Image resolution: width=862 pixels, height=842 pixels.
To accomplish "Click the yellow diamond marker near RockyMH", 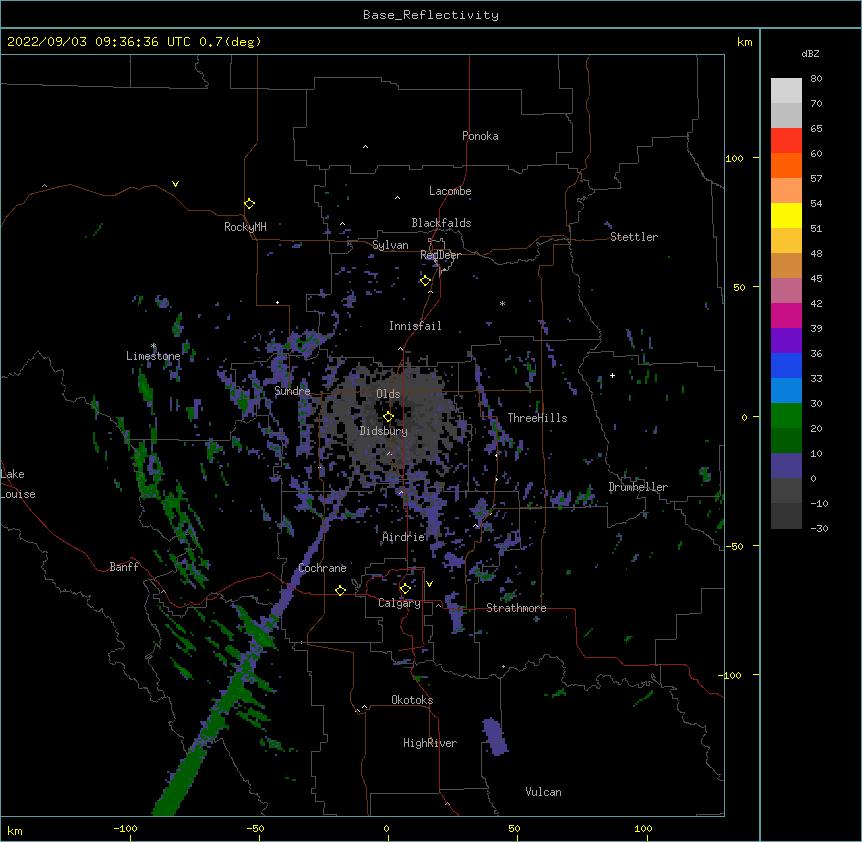I will click(249, 204).
